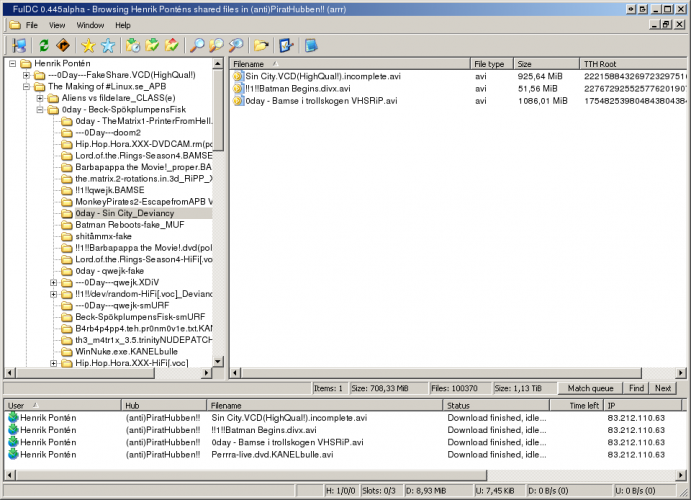691x500 pixels.
Task: Open the Download Queue toolbar icon
Action: point(133,46)
